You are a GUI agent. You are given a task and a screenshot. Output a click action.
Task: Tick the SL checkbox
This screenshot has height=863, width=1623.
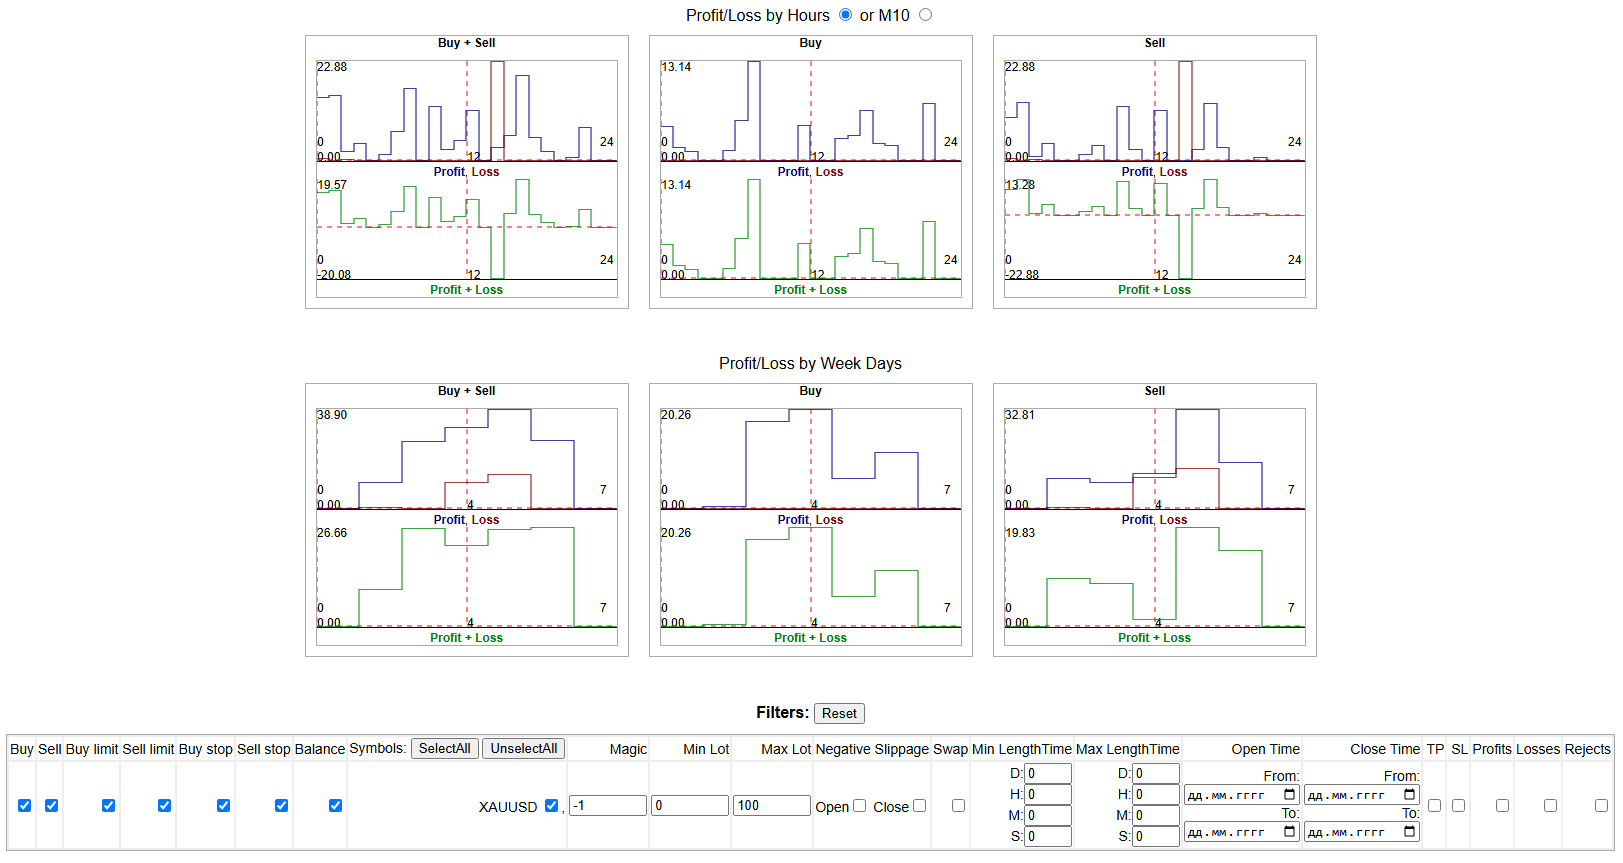[1458, 805]
